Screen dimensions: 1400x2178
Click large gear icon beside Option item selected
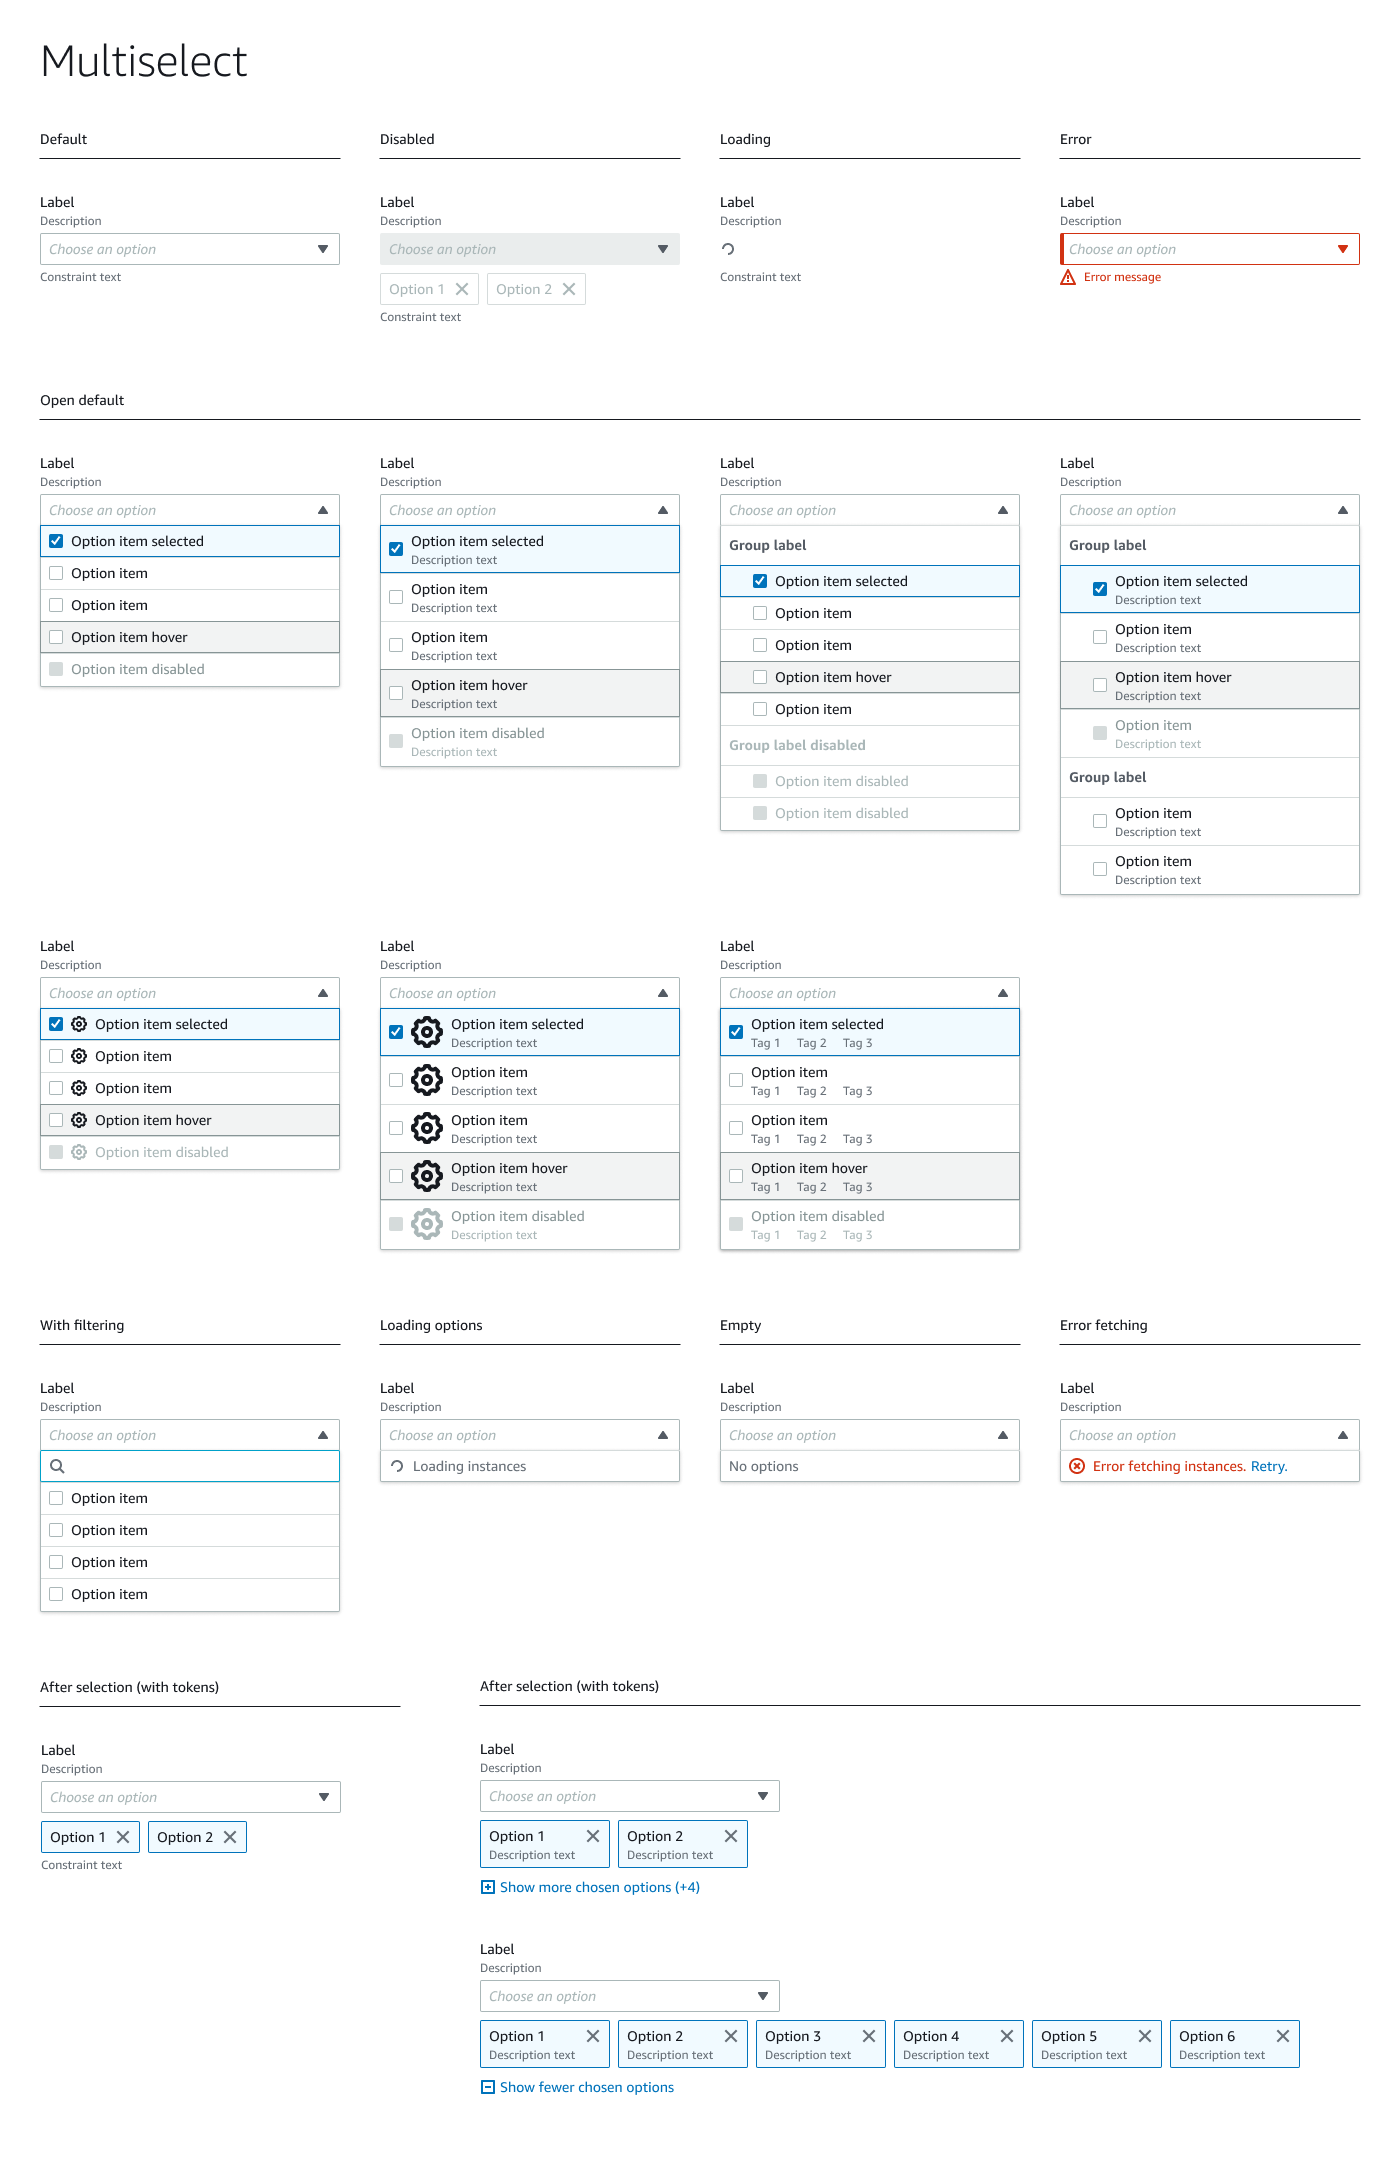(427, 1032)
